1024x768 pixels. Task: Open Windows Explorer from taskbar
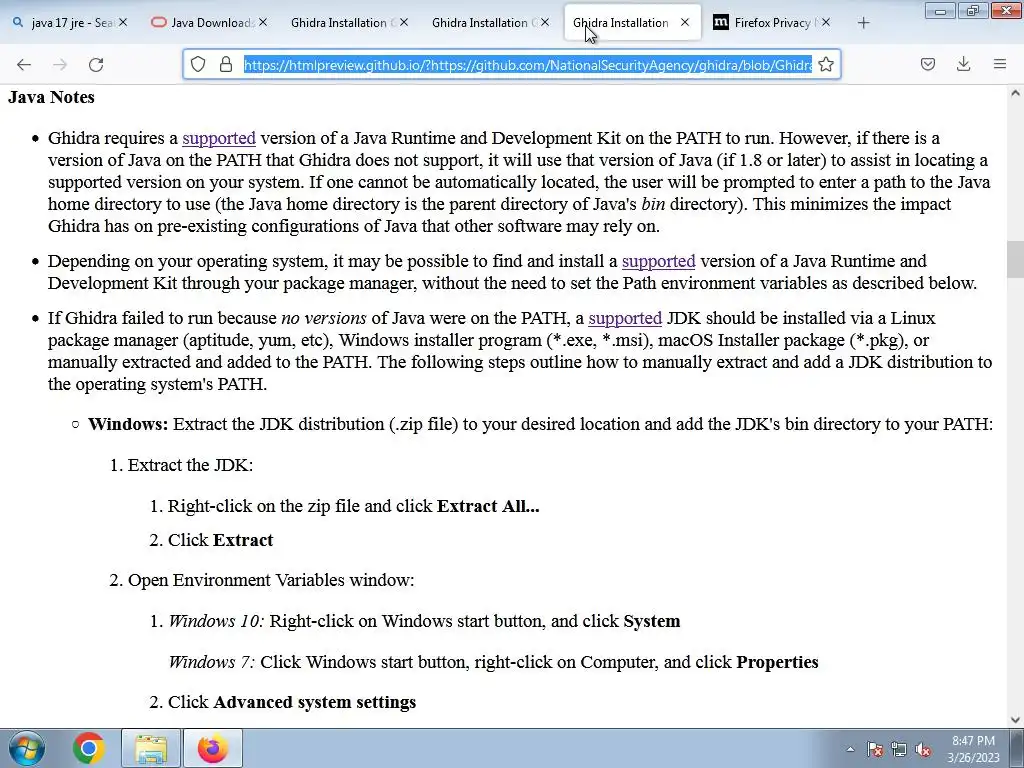(151, 748)
